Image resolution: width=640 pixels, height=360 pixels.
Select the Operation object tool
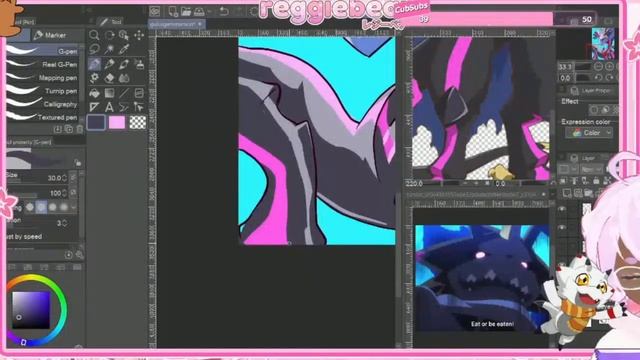coord(124,35)
